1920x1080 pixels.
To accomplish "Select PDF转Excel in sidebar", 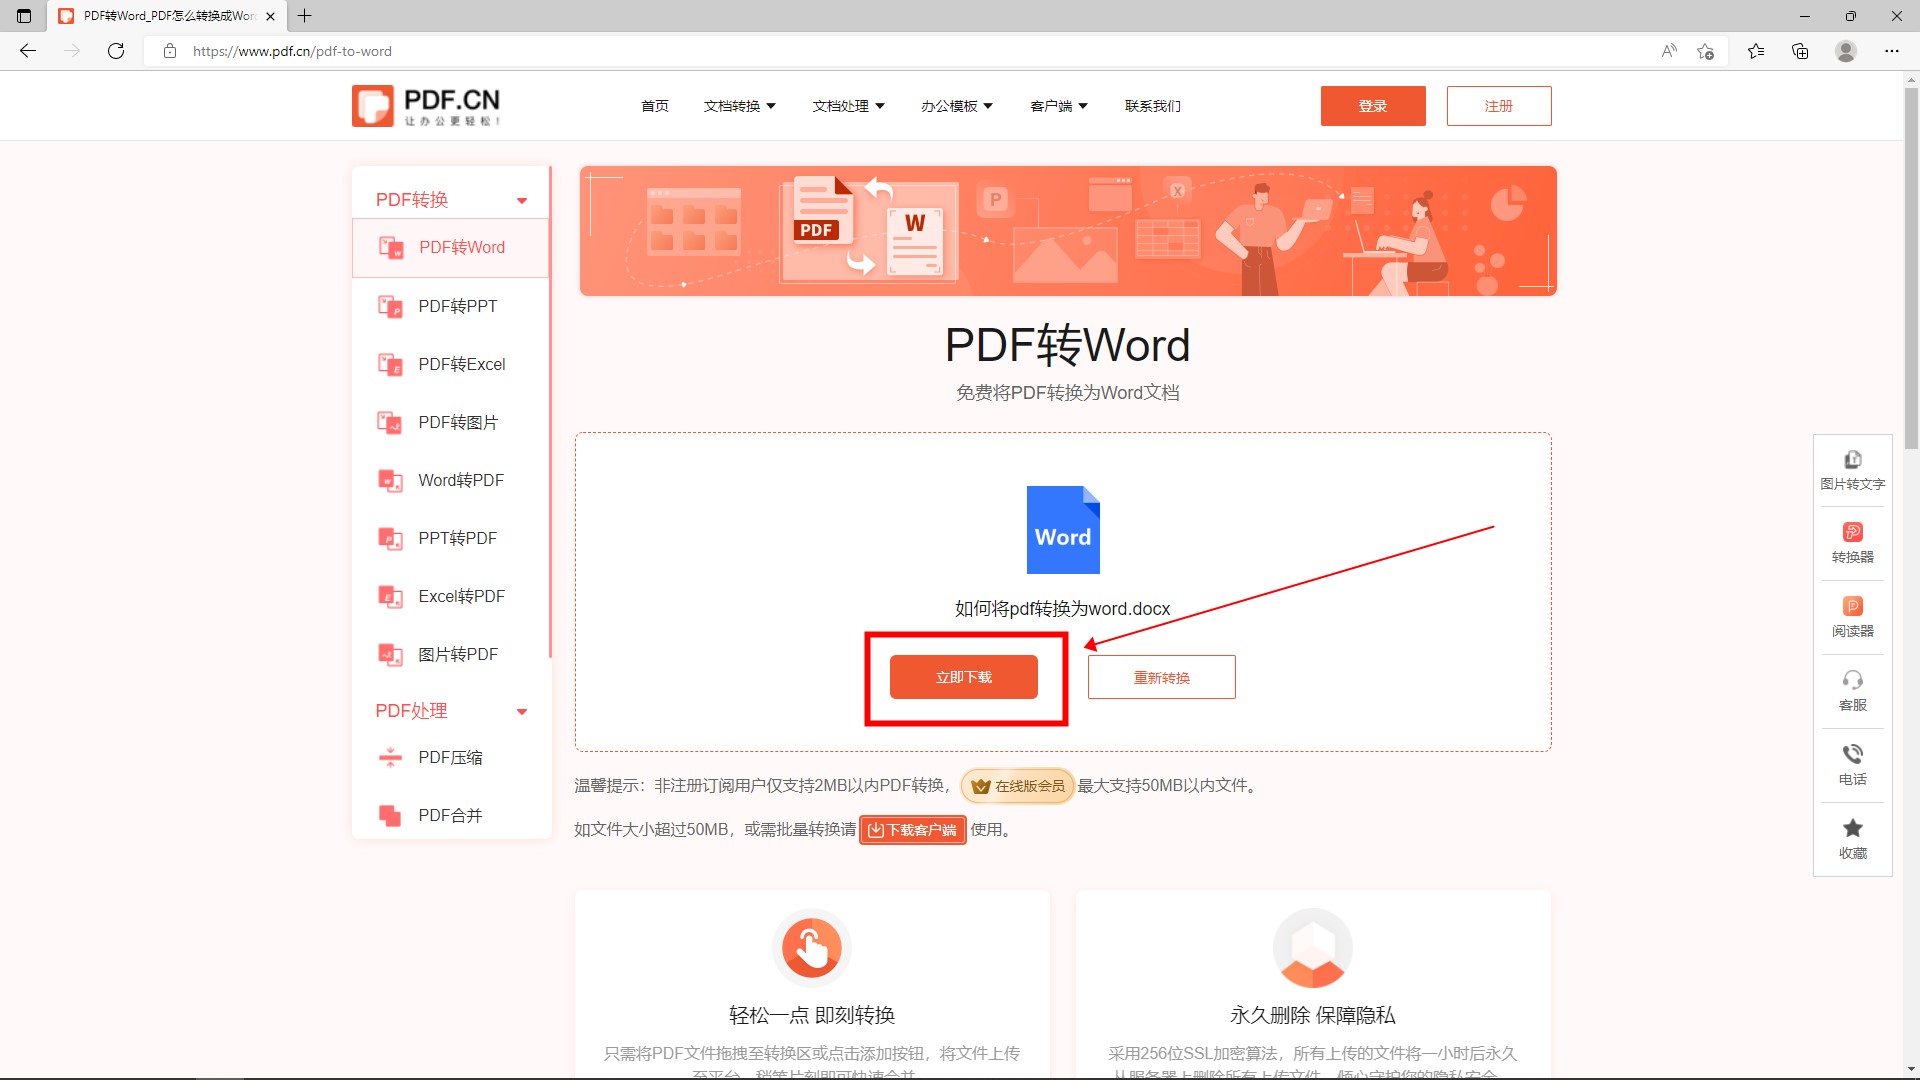I will 451,364.
